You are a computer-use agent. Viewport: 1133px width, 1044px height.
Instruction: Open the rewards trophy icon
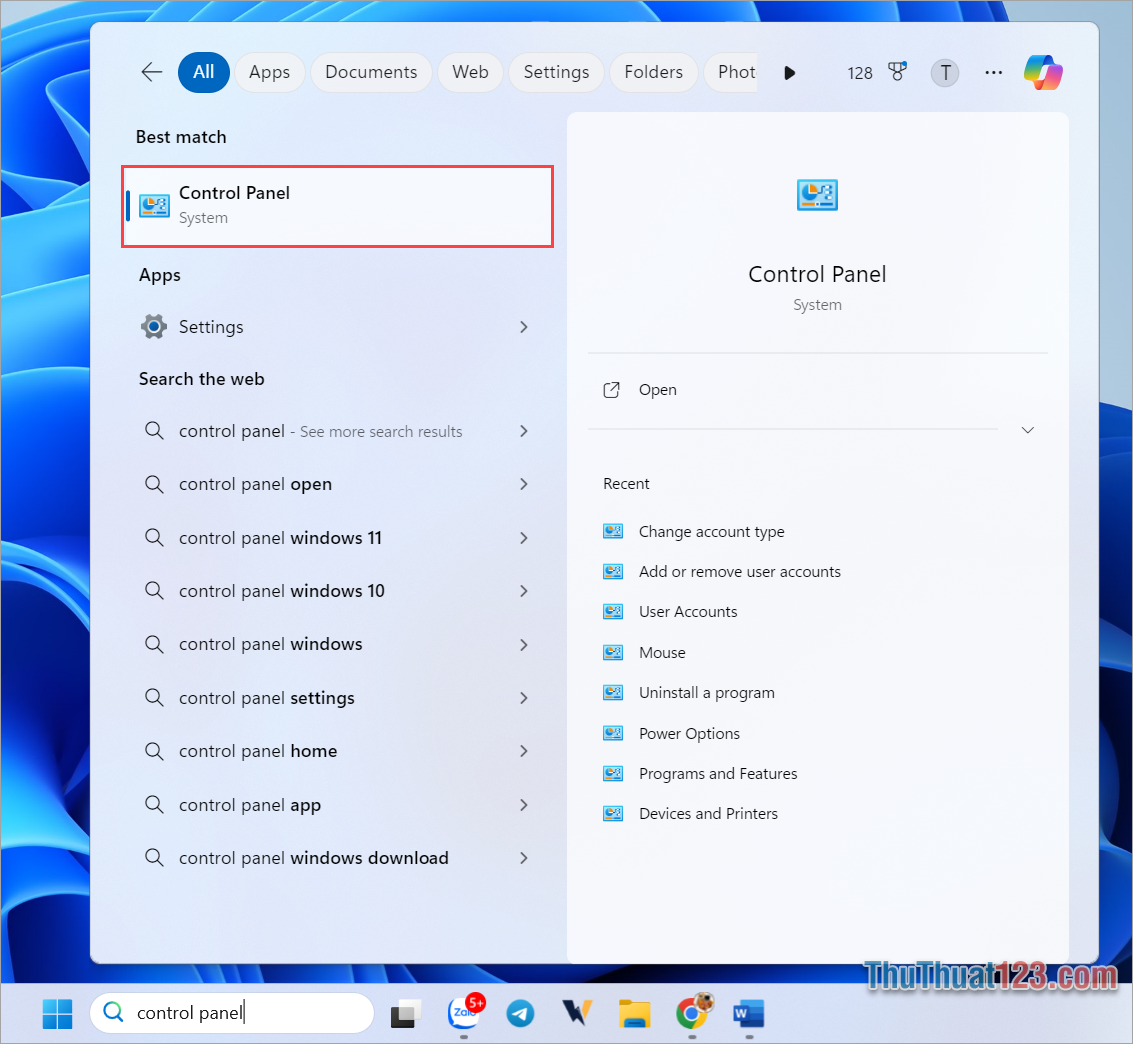897,72
